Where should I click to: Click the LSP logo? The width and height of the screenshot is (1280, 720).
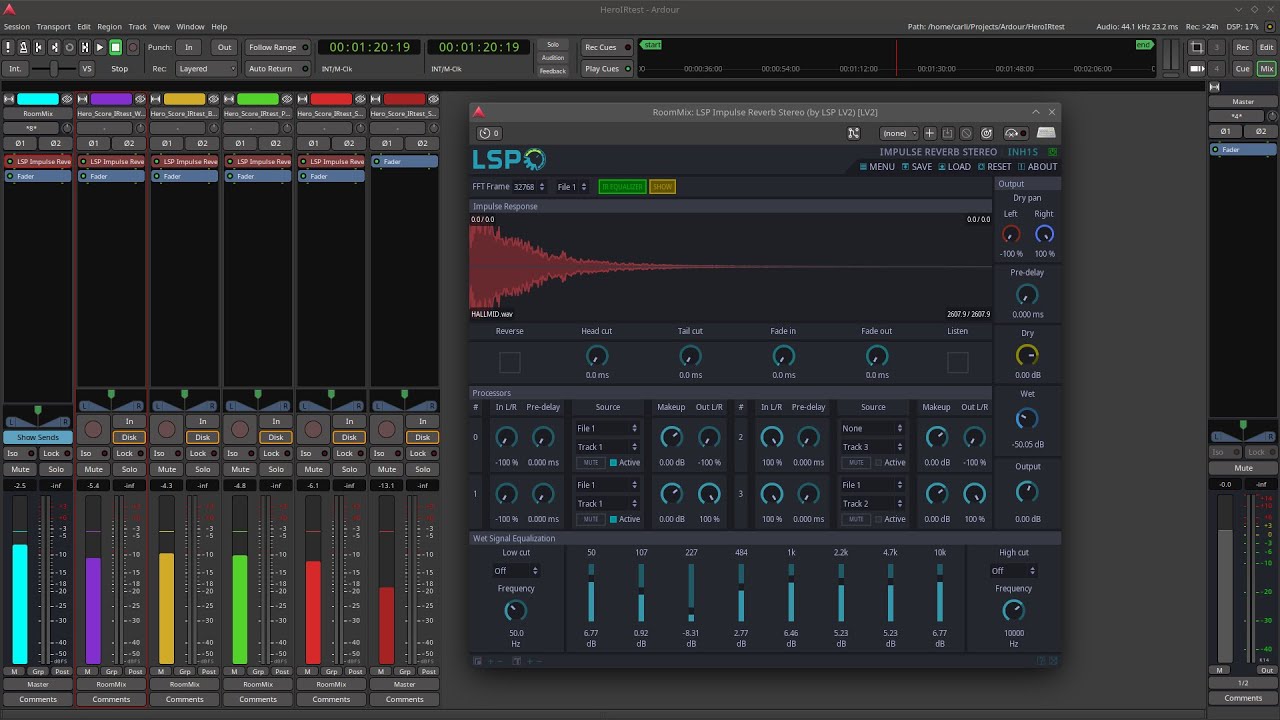(x=509, y=159)
